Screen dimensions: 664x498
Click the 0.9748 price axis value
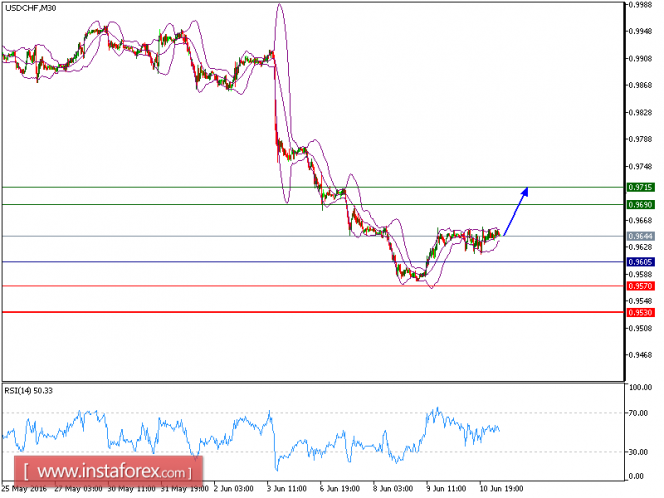(640, 166)
